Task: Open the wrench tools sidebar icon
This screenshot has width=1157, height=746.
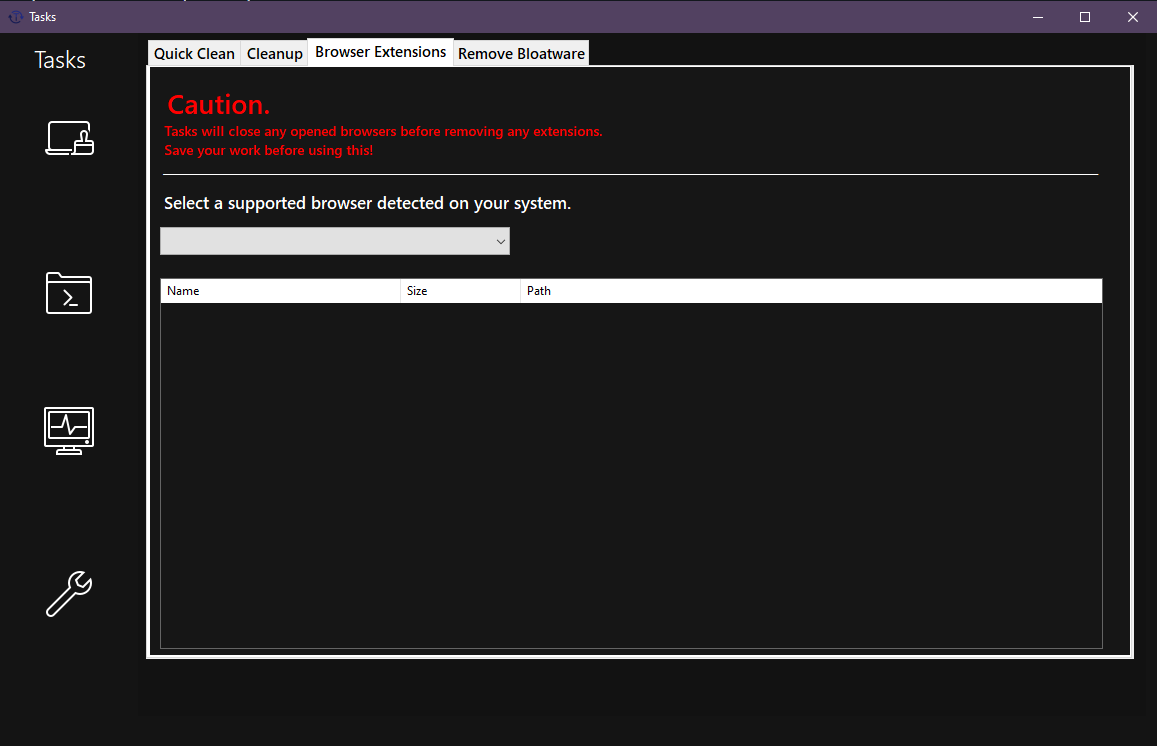Action: tap(69, 595)
